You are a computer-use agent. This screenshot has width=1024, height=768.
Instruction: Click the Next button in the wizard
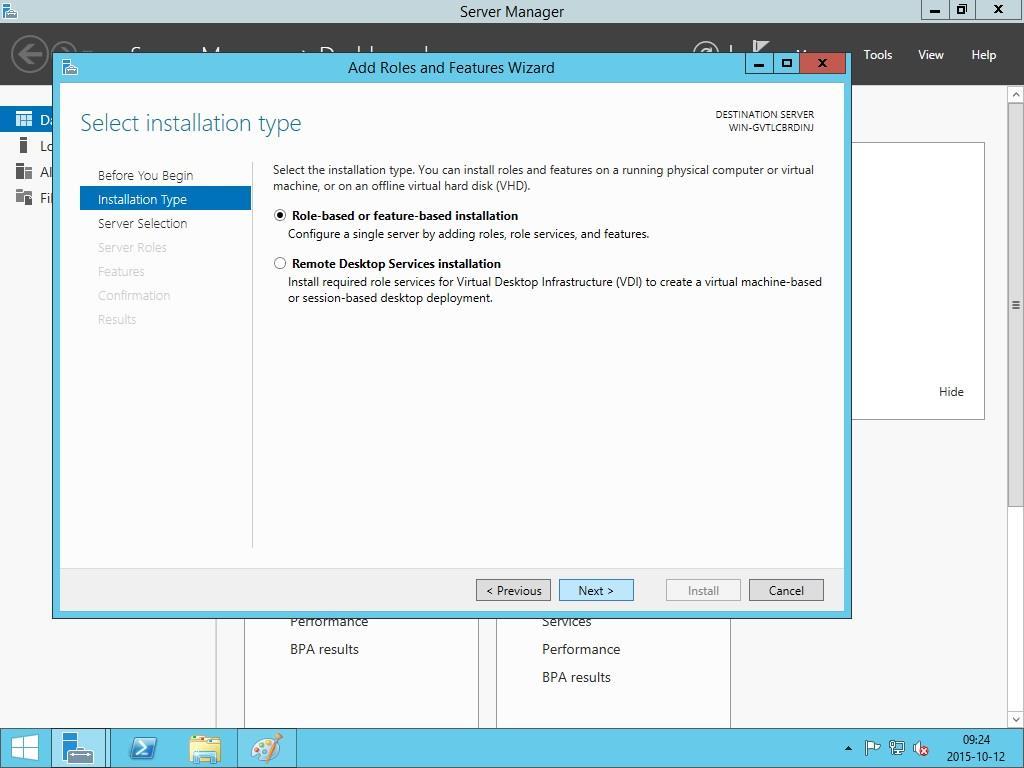click(x=596, y=590)
